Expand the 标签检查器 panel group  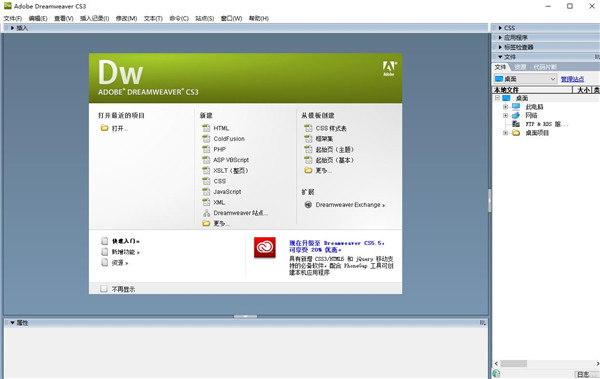(x=500, y=47)
